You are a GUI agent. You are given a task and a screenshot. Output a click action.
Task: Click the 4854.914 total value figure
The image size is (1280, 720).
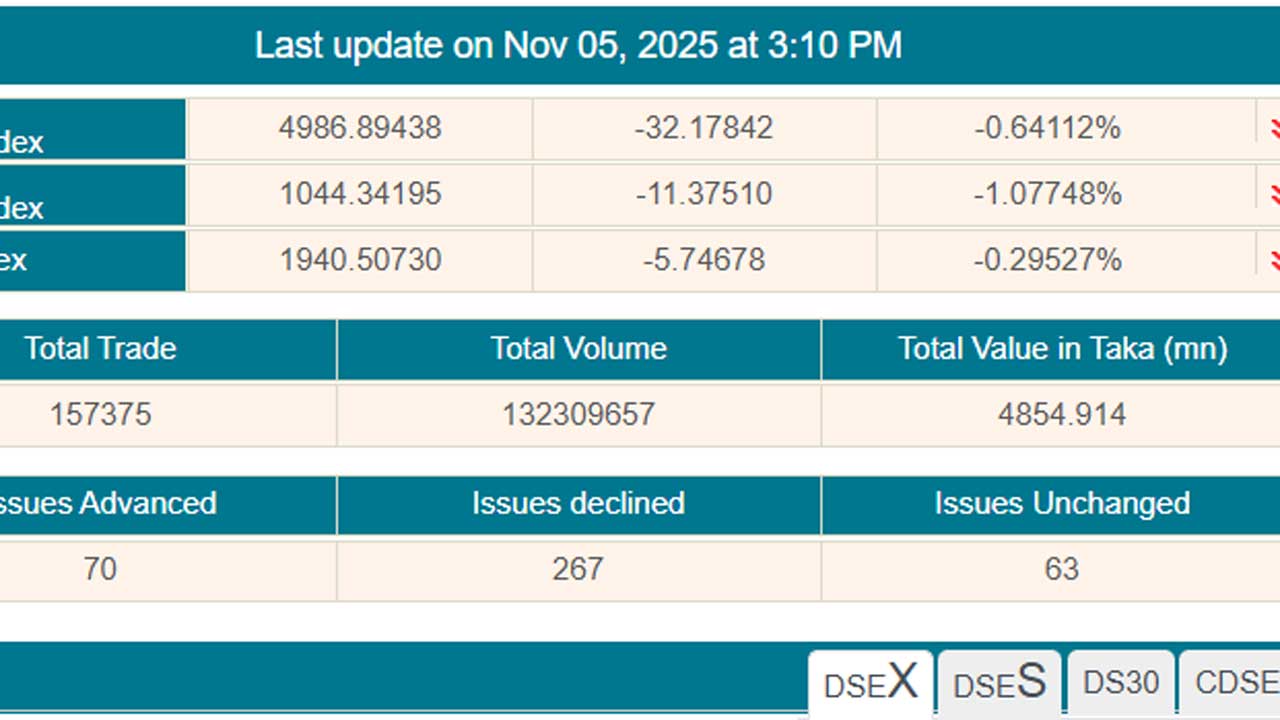[1062, 414]
